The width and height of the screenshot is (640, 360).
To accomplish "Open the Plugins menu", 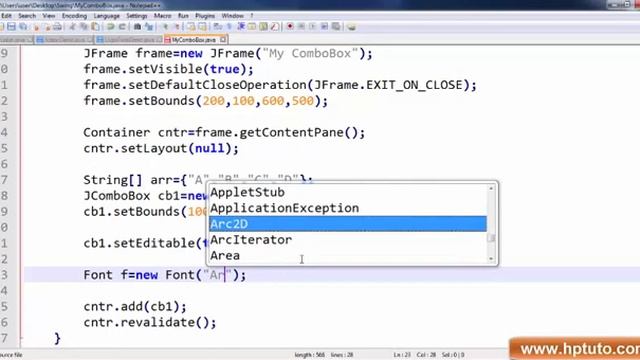I will 205,16.
